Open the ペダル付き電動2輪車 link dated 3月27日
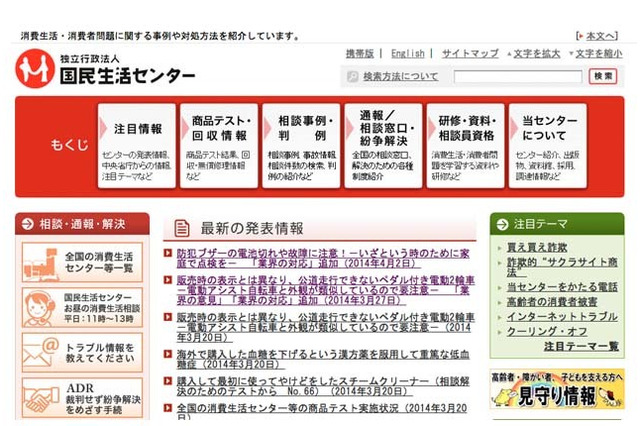This screenshot has height=426, width=640. point(325,290)
